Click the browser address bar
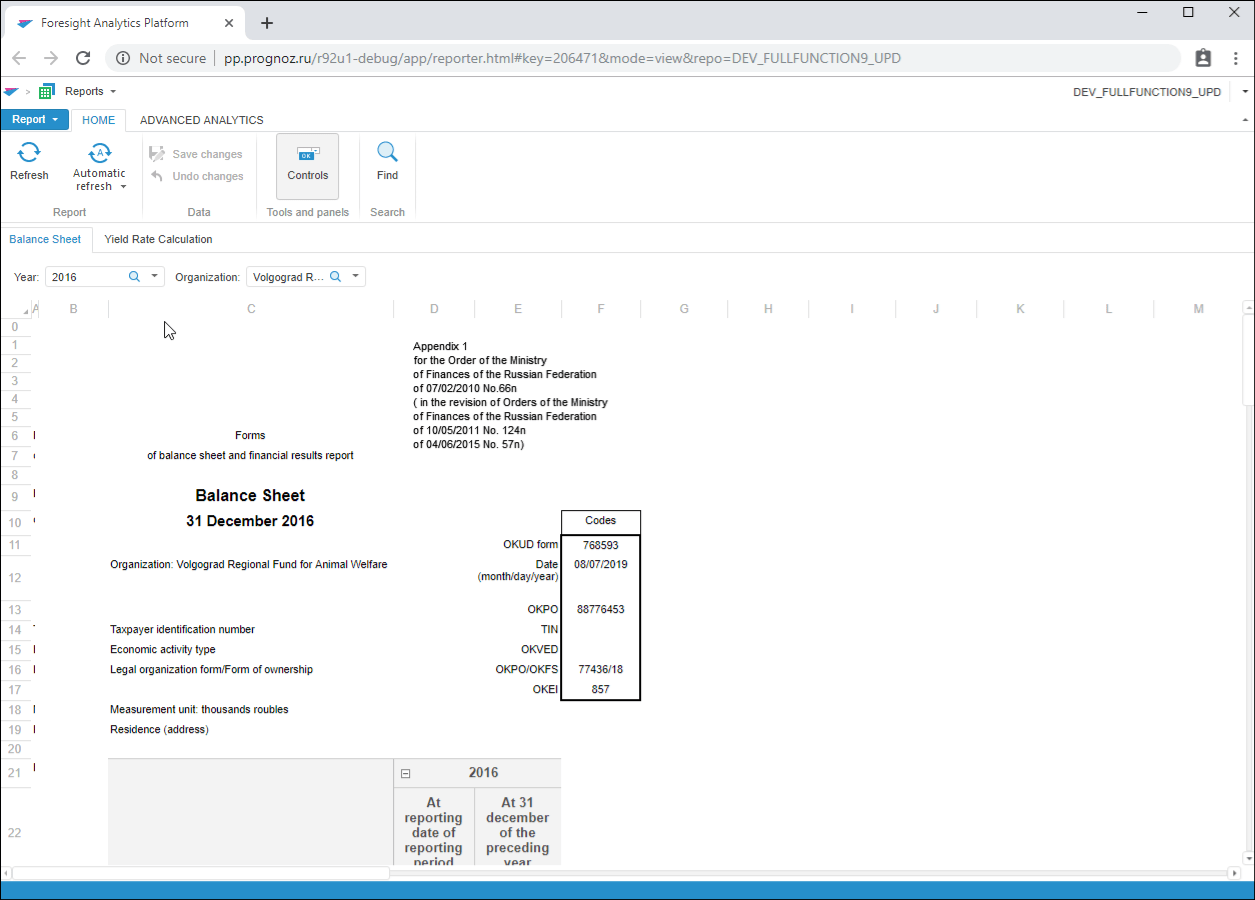Viewport: 1255px width, 900px height. pyautogui.click(x=560, y=58)
